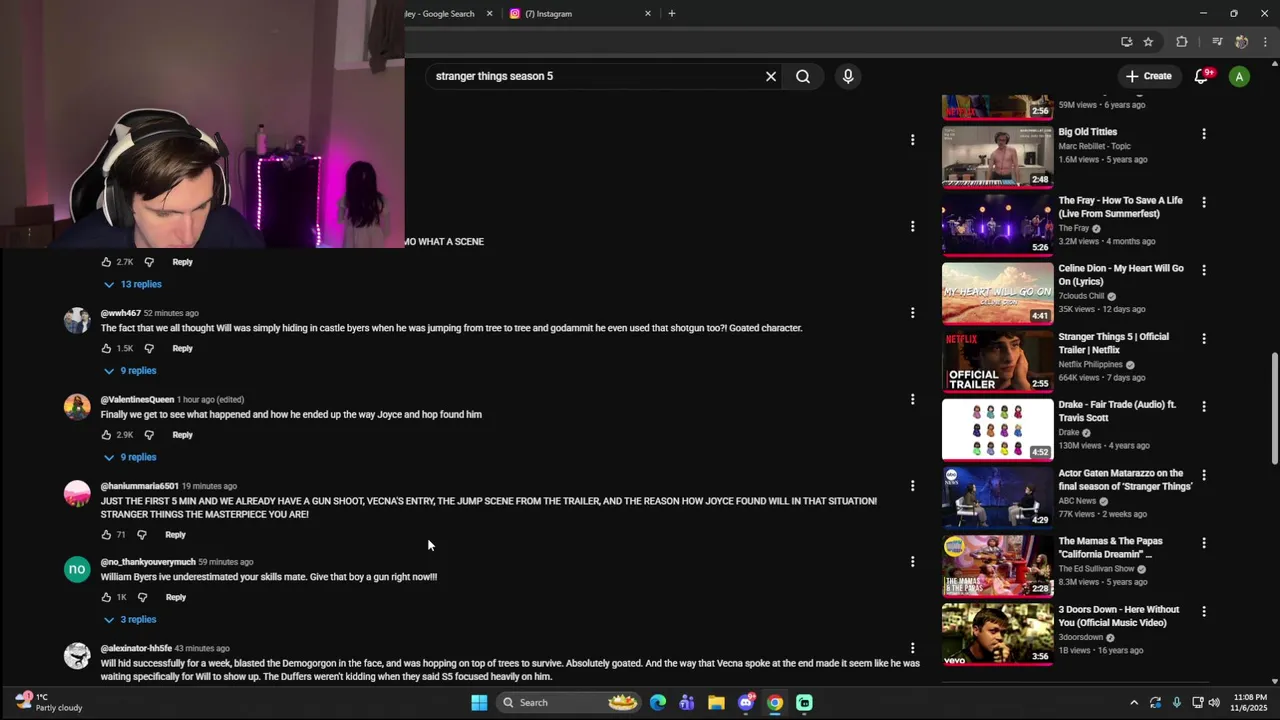Expand 3 replies under @no_thankyouverymuch comment

[131, 620]
